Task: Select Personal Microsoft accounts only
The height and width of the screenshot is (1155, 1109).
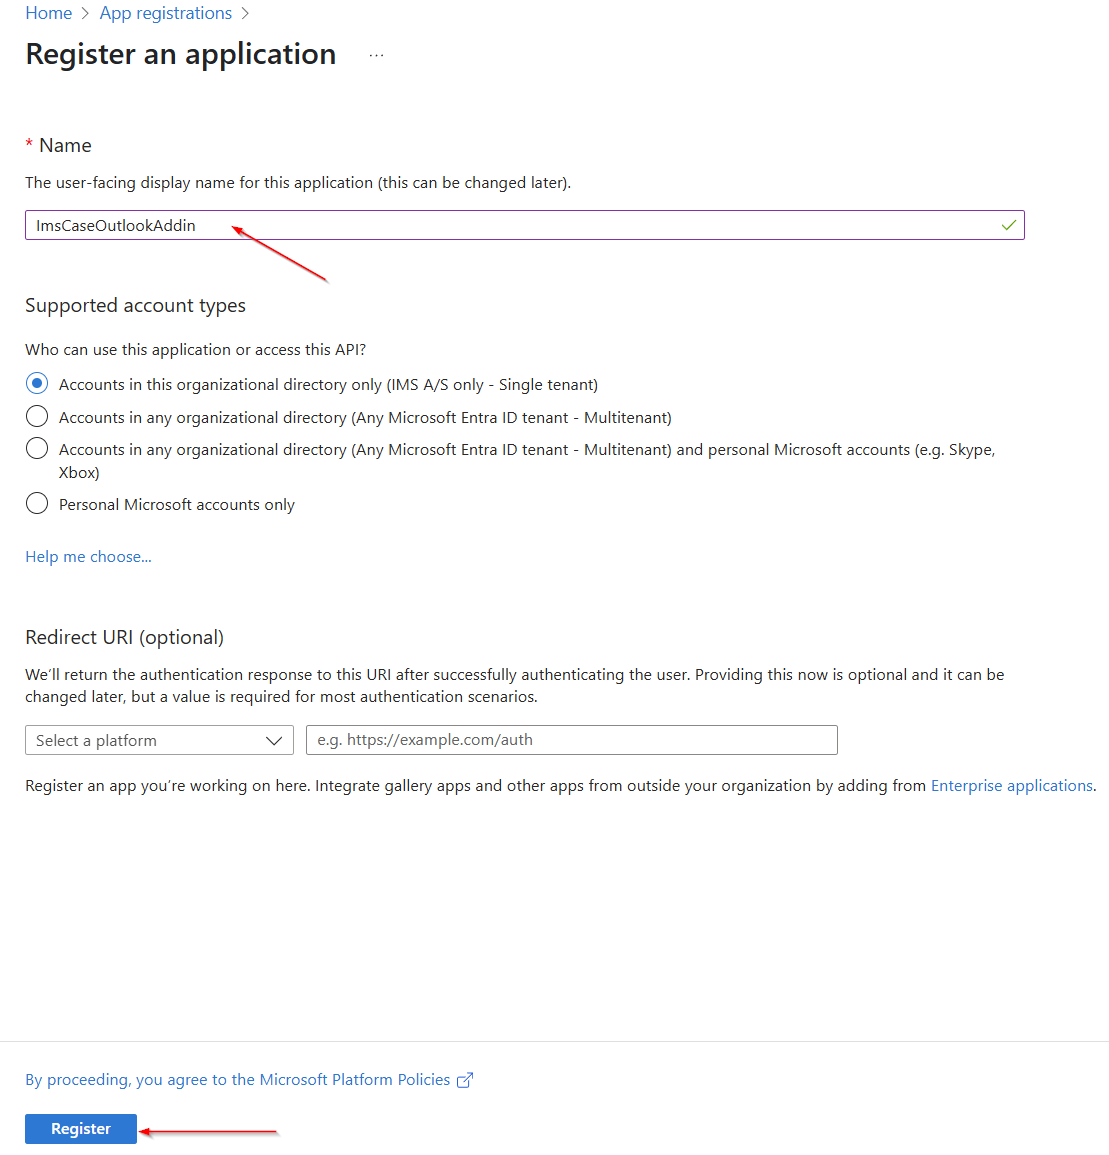Action: click(x=37, y=504)
